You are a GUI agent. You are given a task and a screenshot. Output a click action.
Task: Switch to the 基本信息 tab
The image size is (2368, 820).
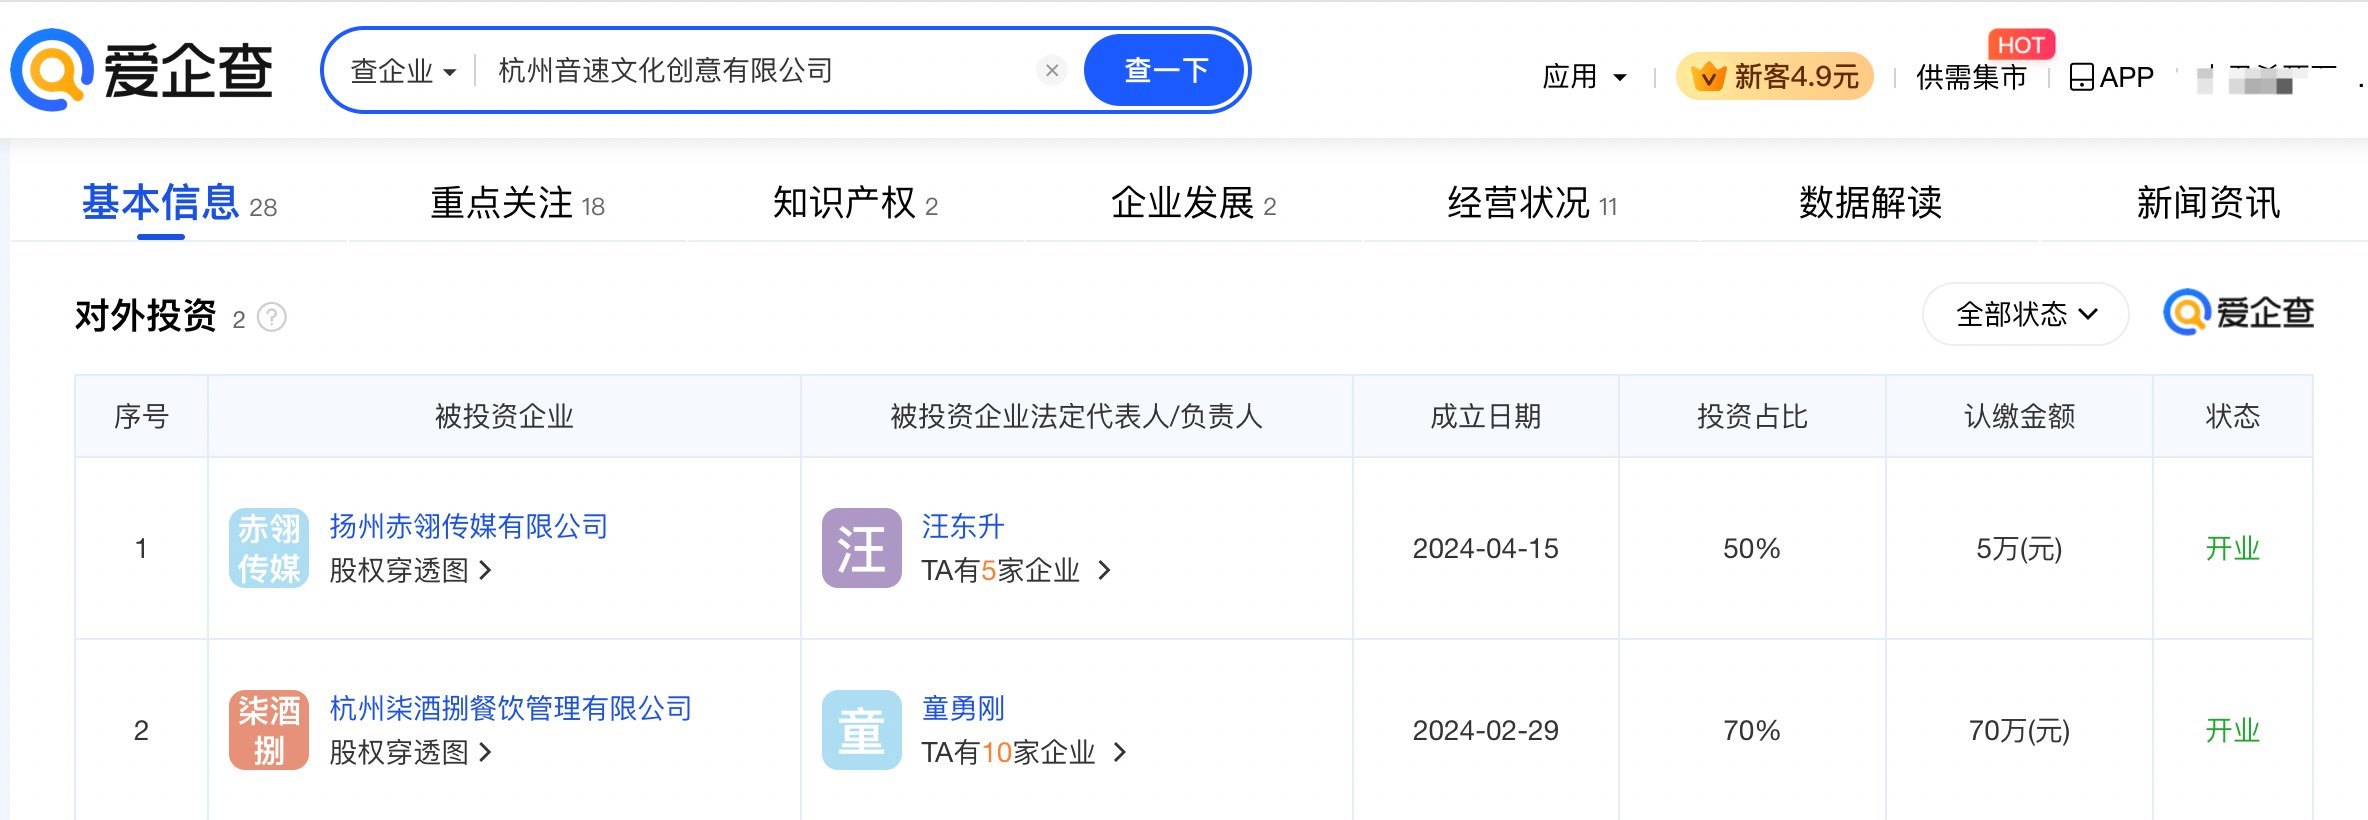[179, 203]
